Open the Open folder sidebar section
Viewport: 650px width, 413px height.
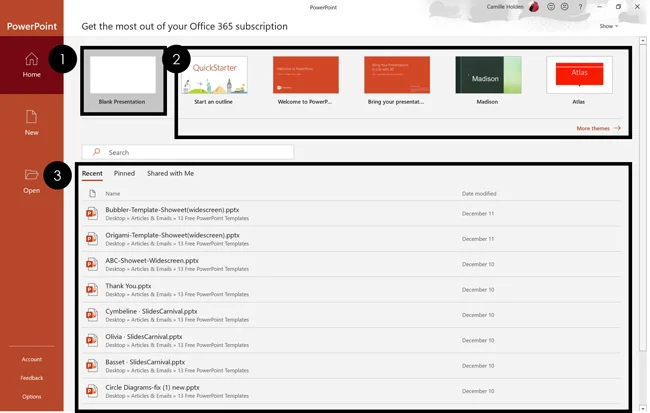pos(32,181)
